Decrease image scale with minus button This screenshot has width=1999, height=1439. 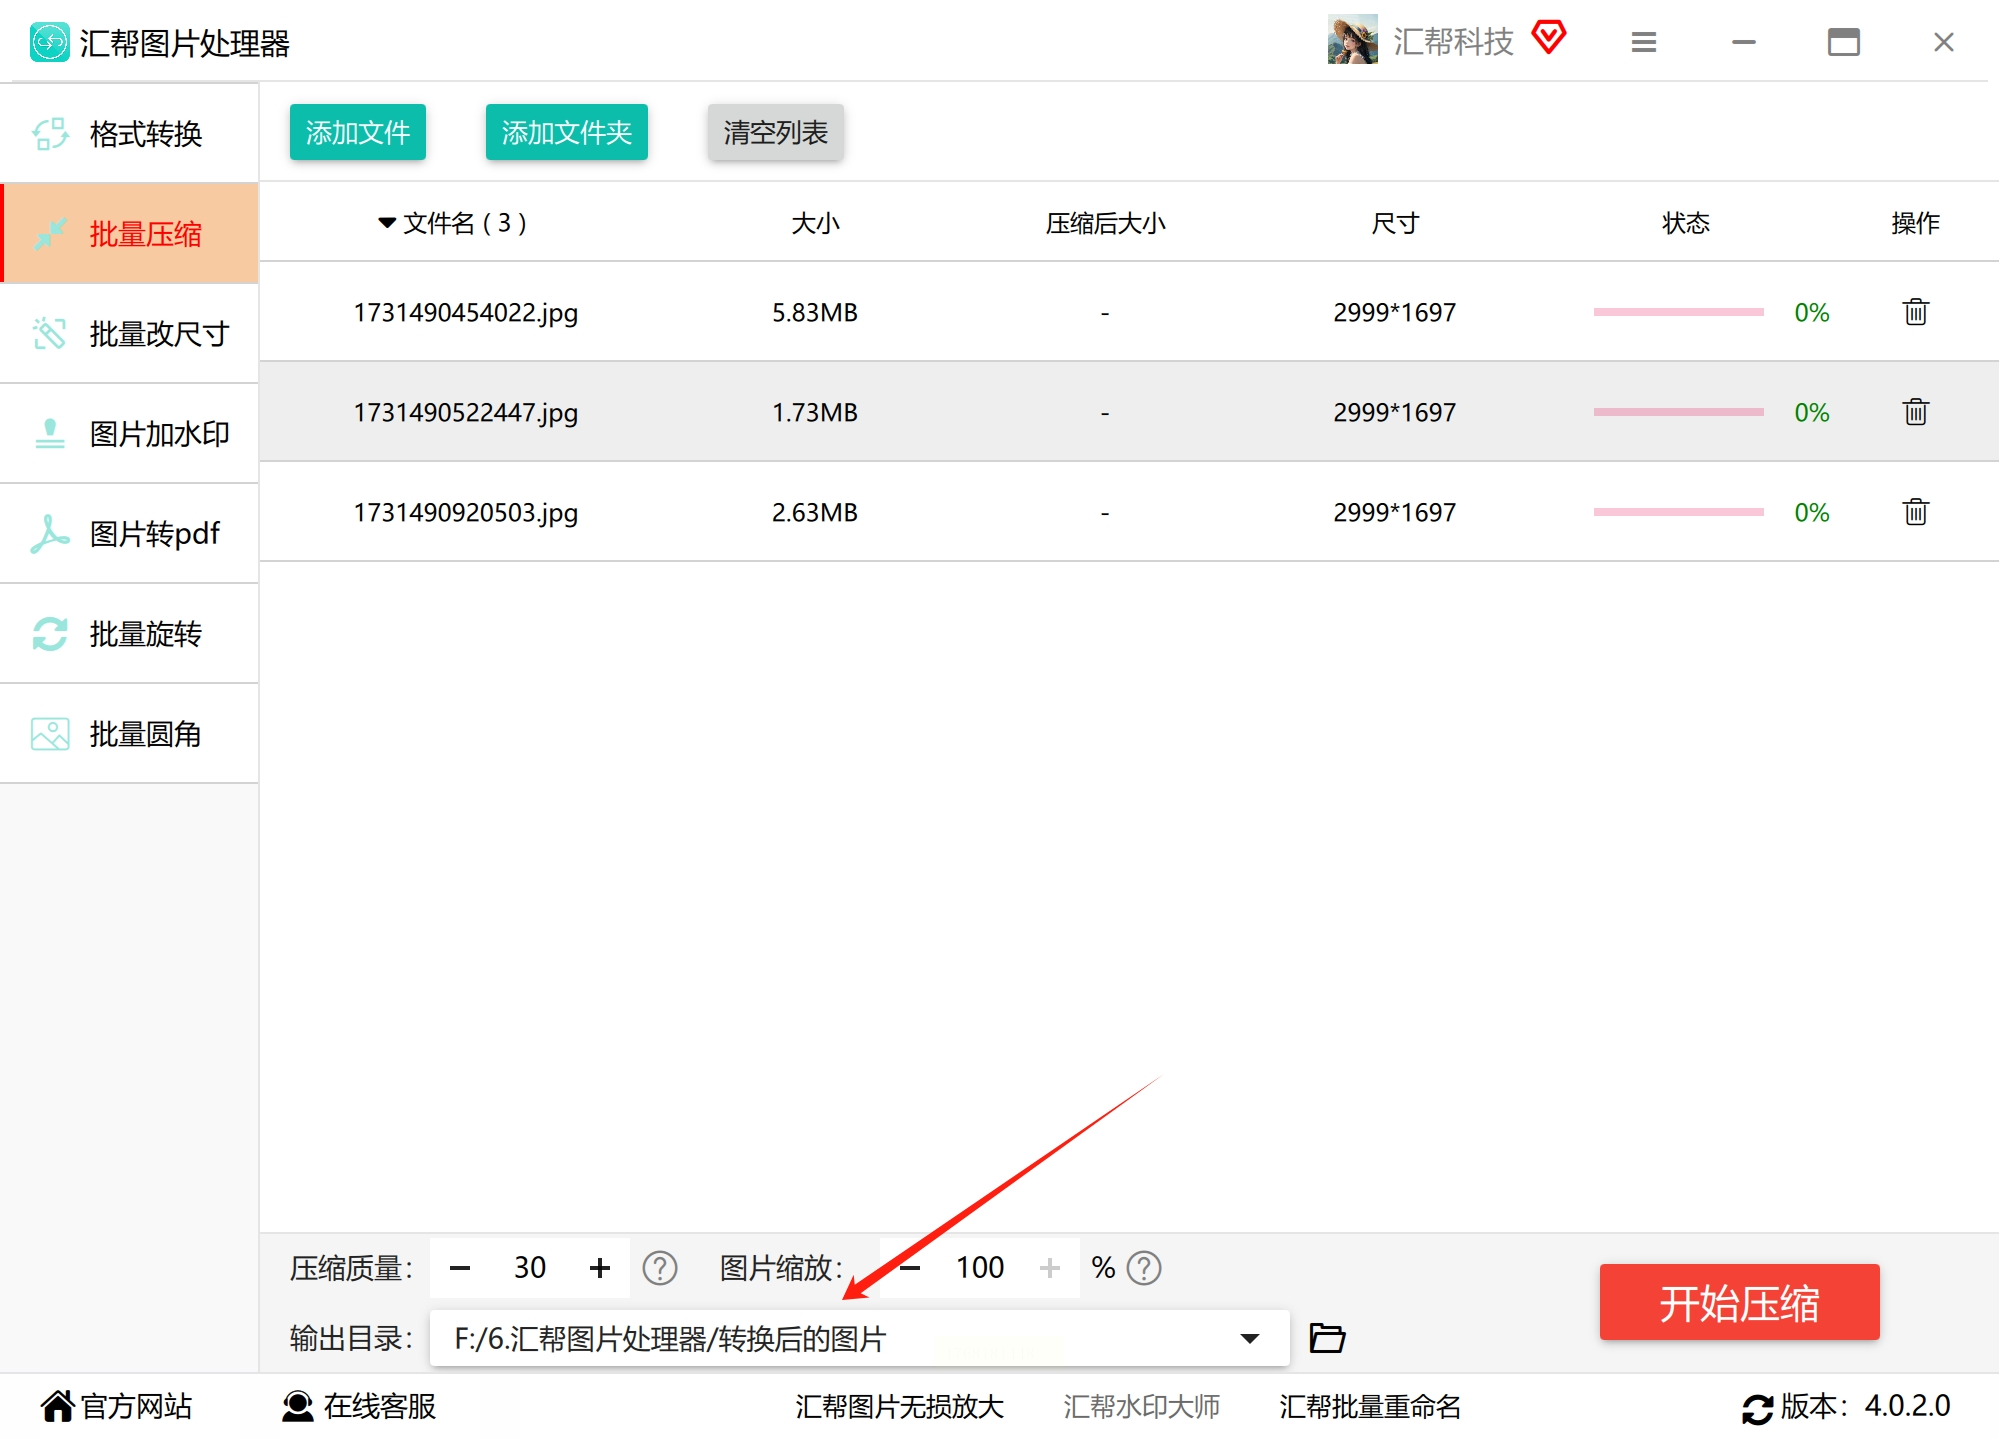(x=910, y=1268)
